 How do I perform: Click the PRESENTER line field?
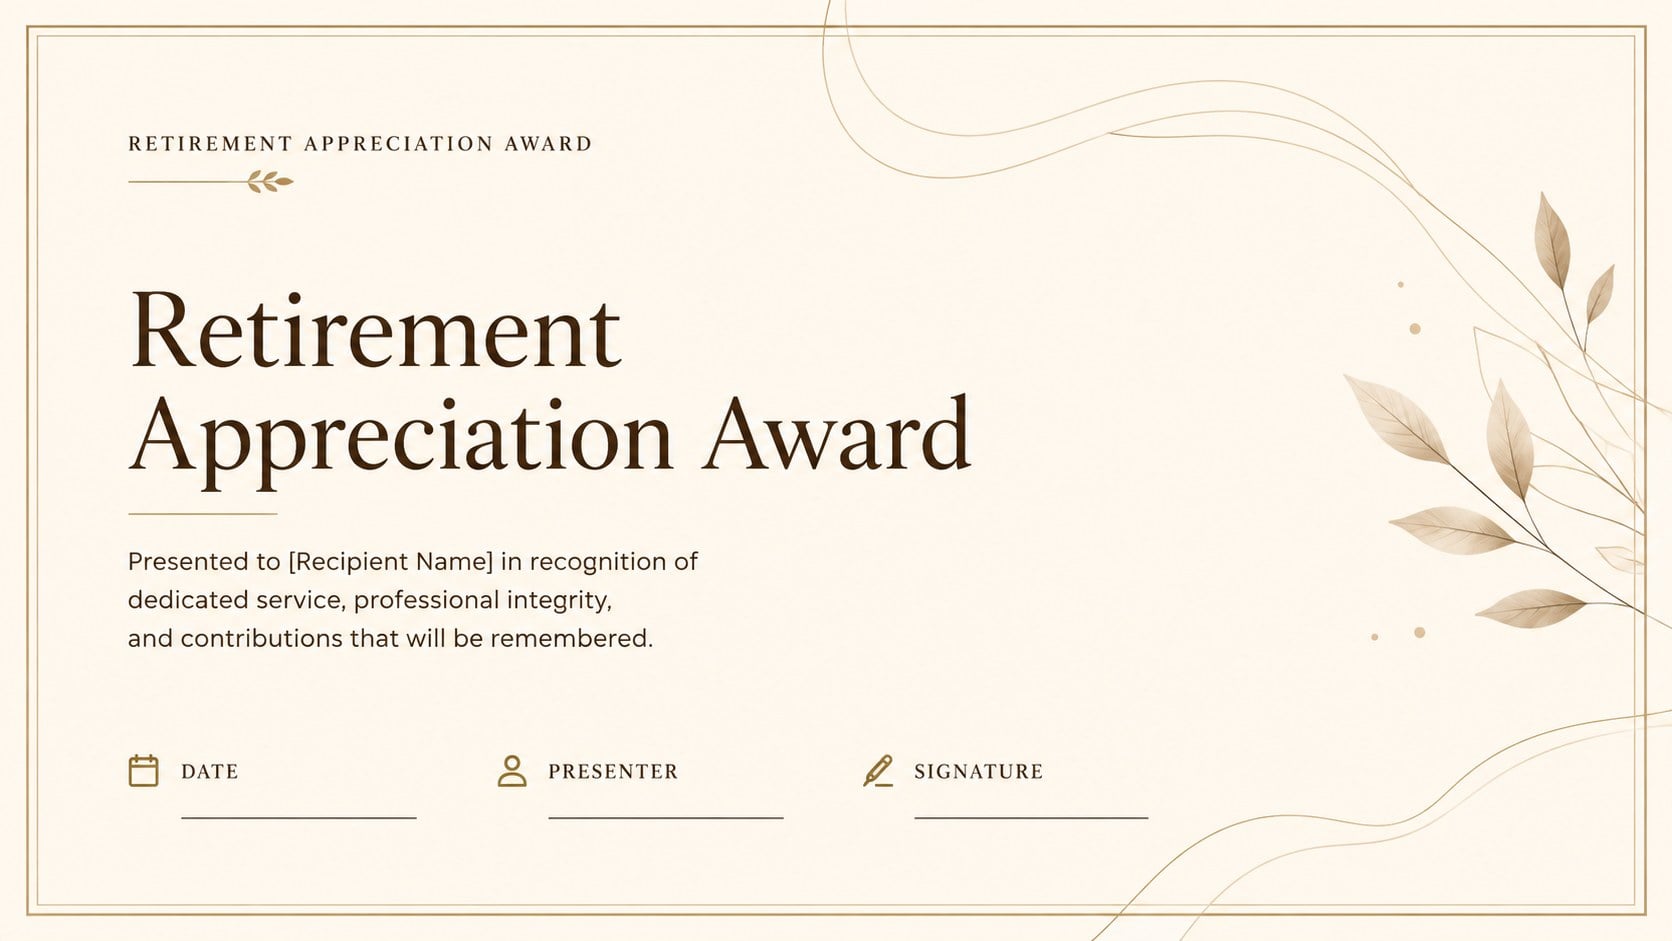665,817
